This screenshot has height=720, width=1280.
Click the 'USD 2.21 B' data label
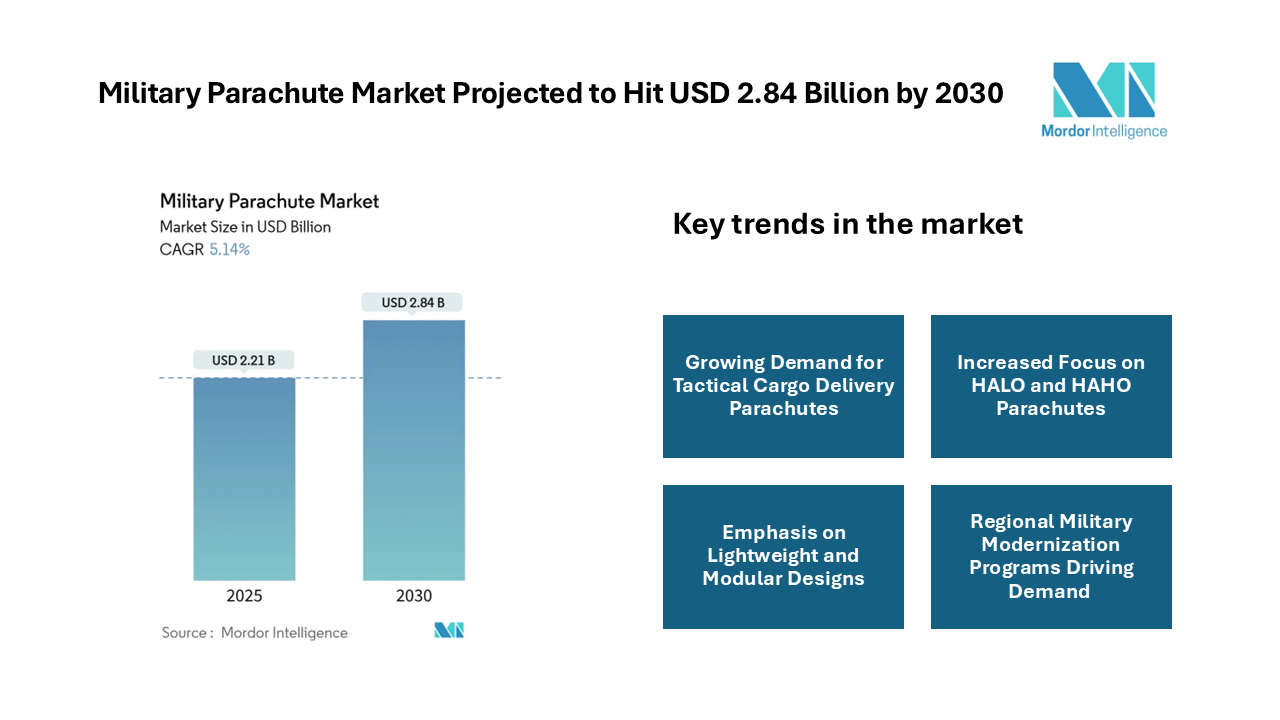(x=243, y=360)
